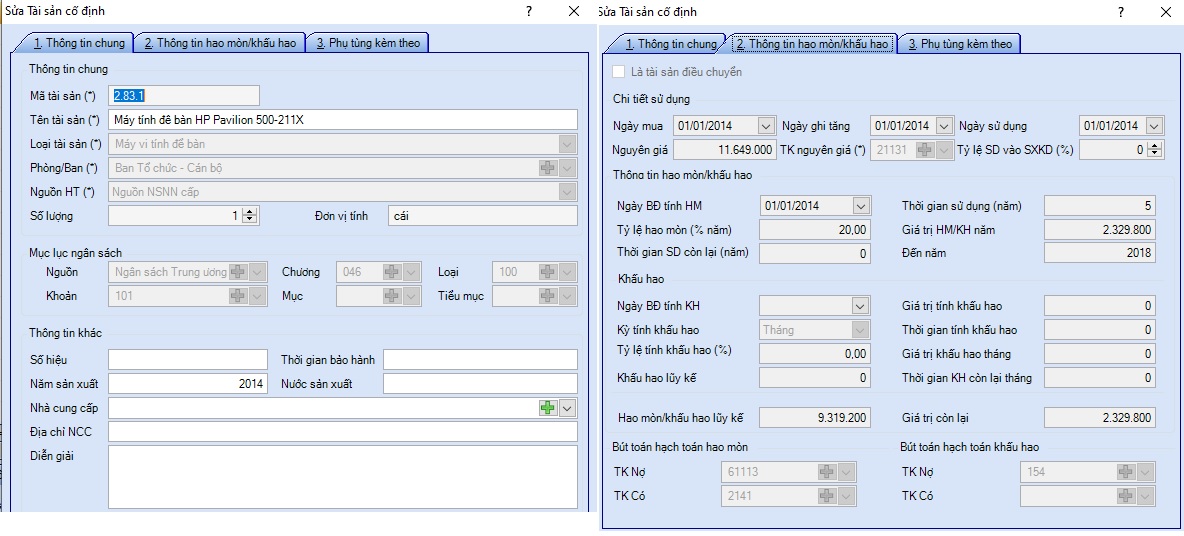1184x536 pixels.
Task: Open Thông tin chung tab in right window
Action: click(x=671, y=44)
